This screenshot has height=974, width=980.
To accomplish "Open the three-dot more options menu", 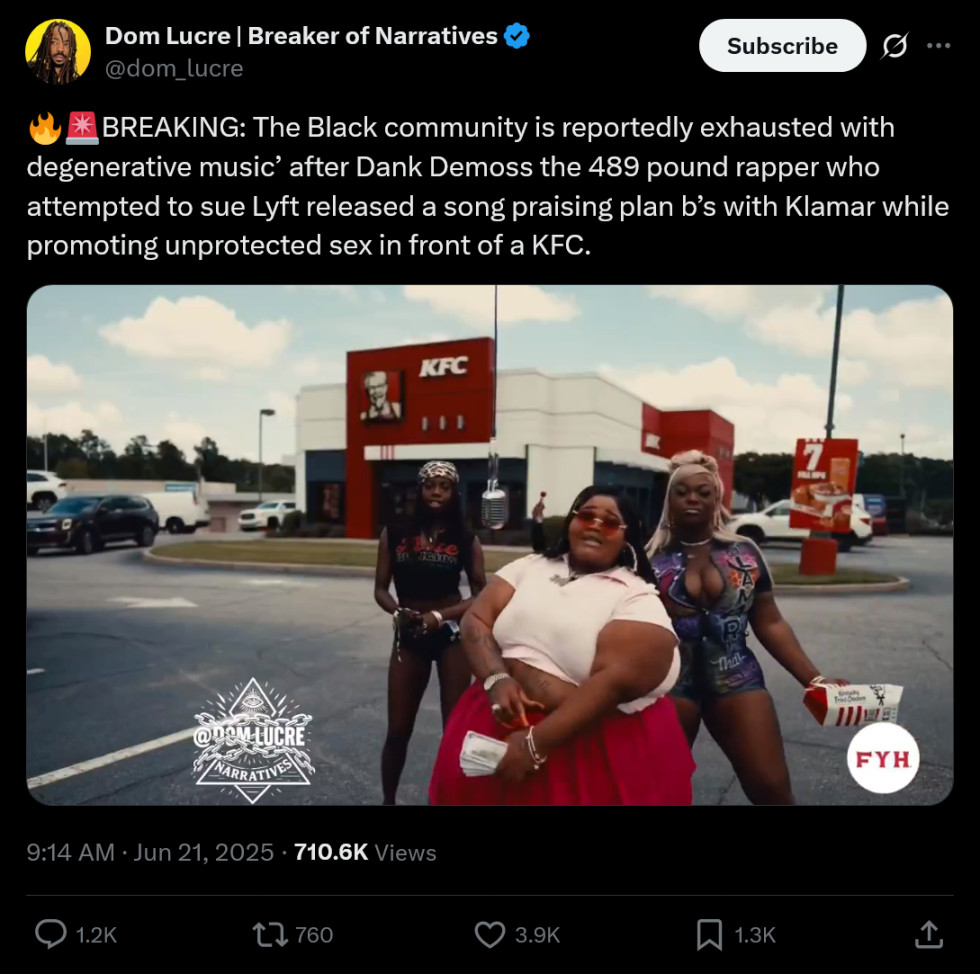I will 939,46.
